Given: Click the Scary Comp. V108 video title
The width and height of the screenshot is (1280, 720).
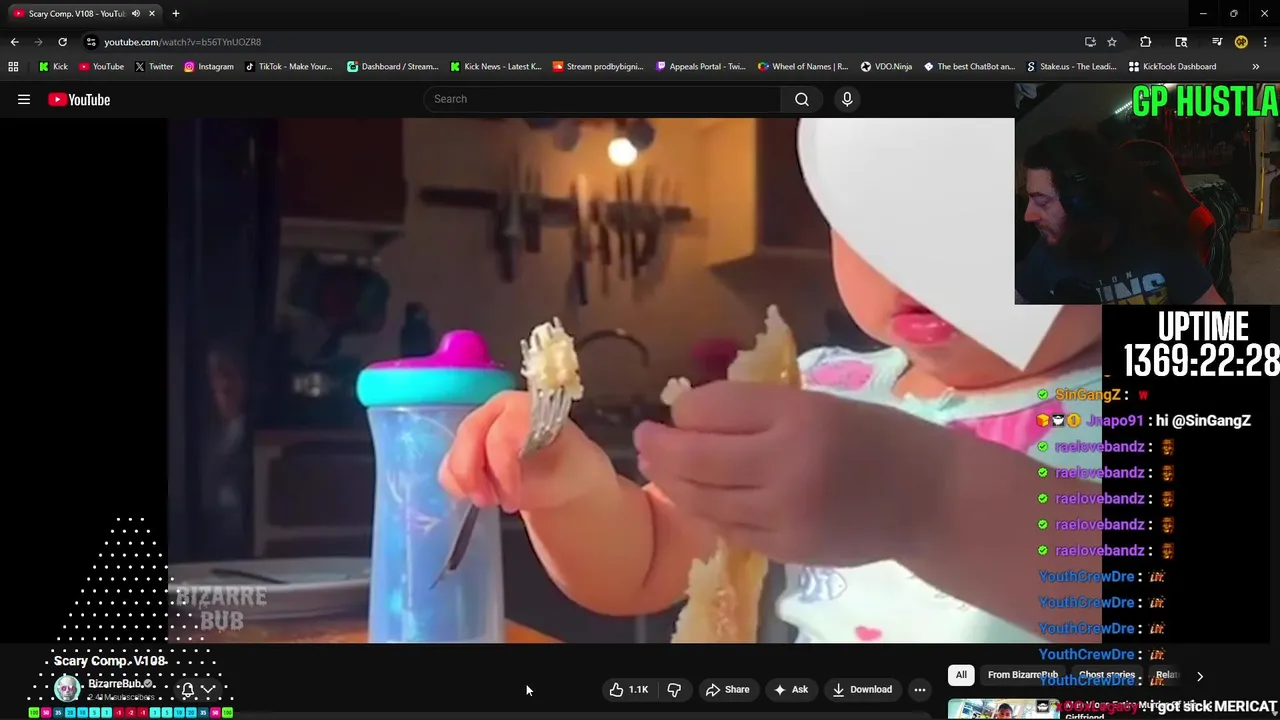Looking at the screenshot, I should [x=110, y=660].
